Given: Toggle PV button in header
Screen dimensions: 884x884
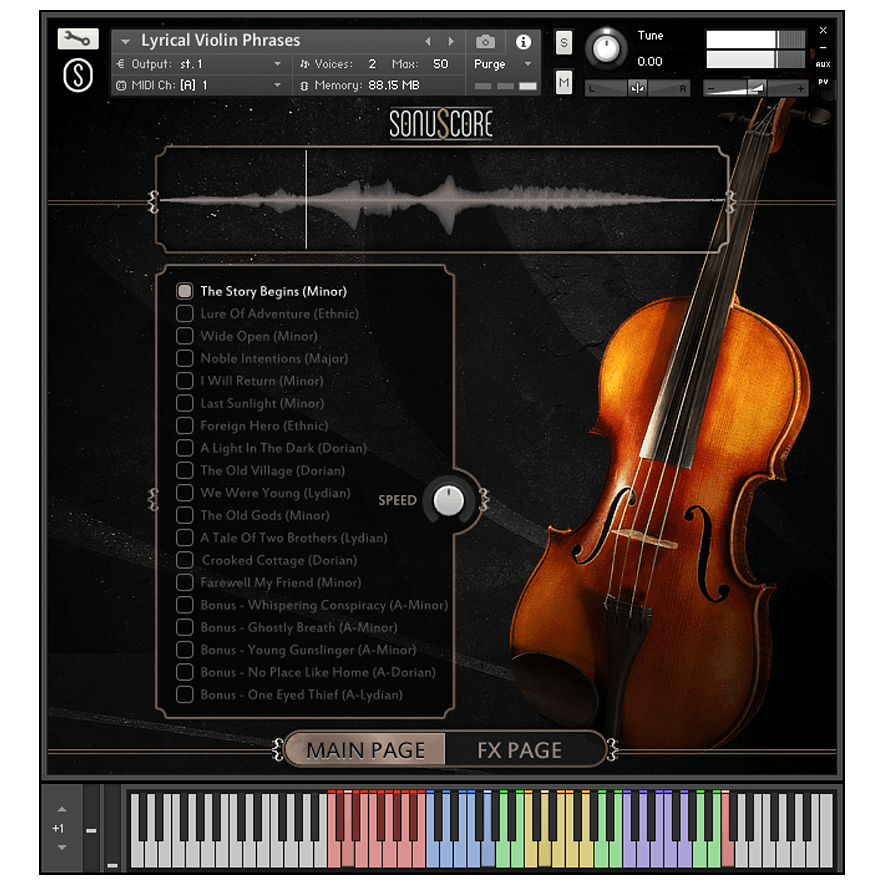Looking at the screenshot, I should [823, 82].
